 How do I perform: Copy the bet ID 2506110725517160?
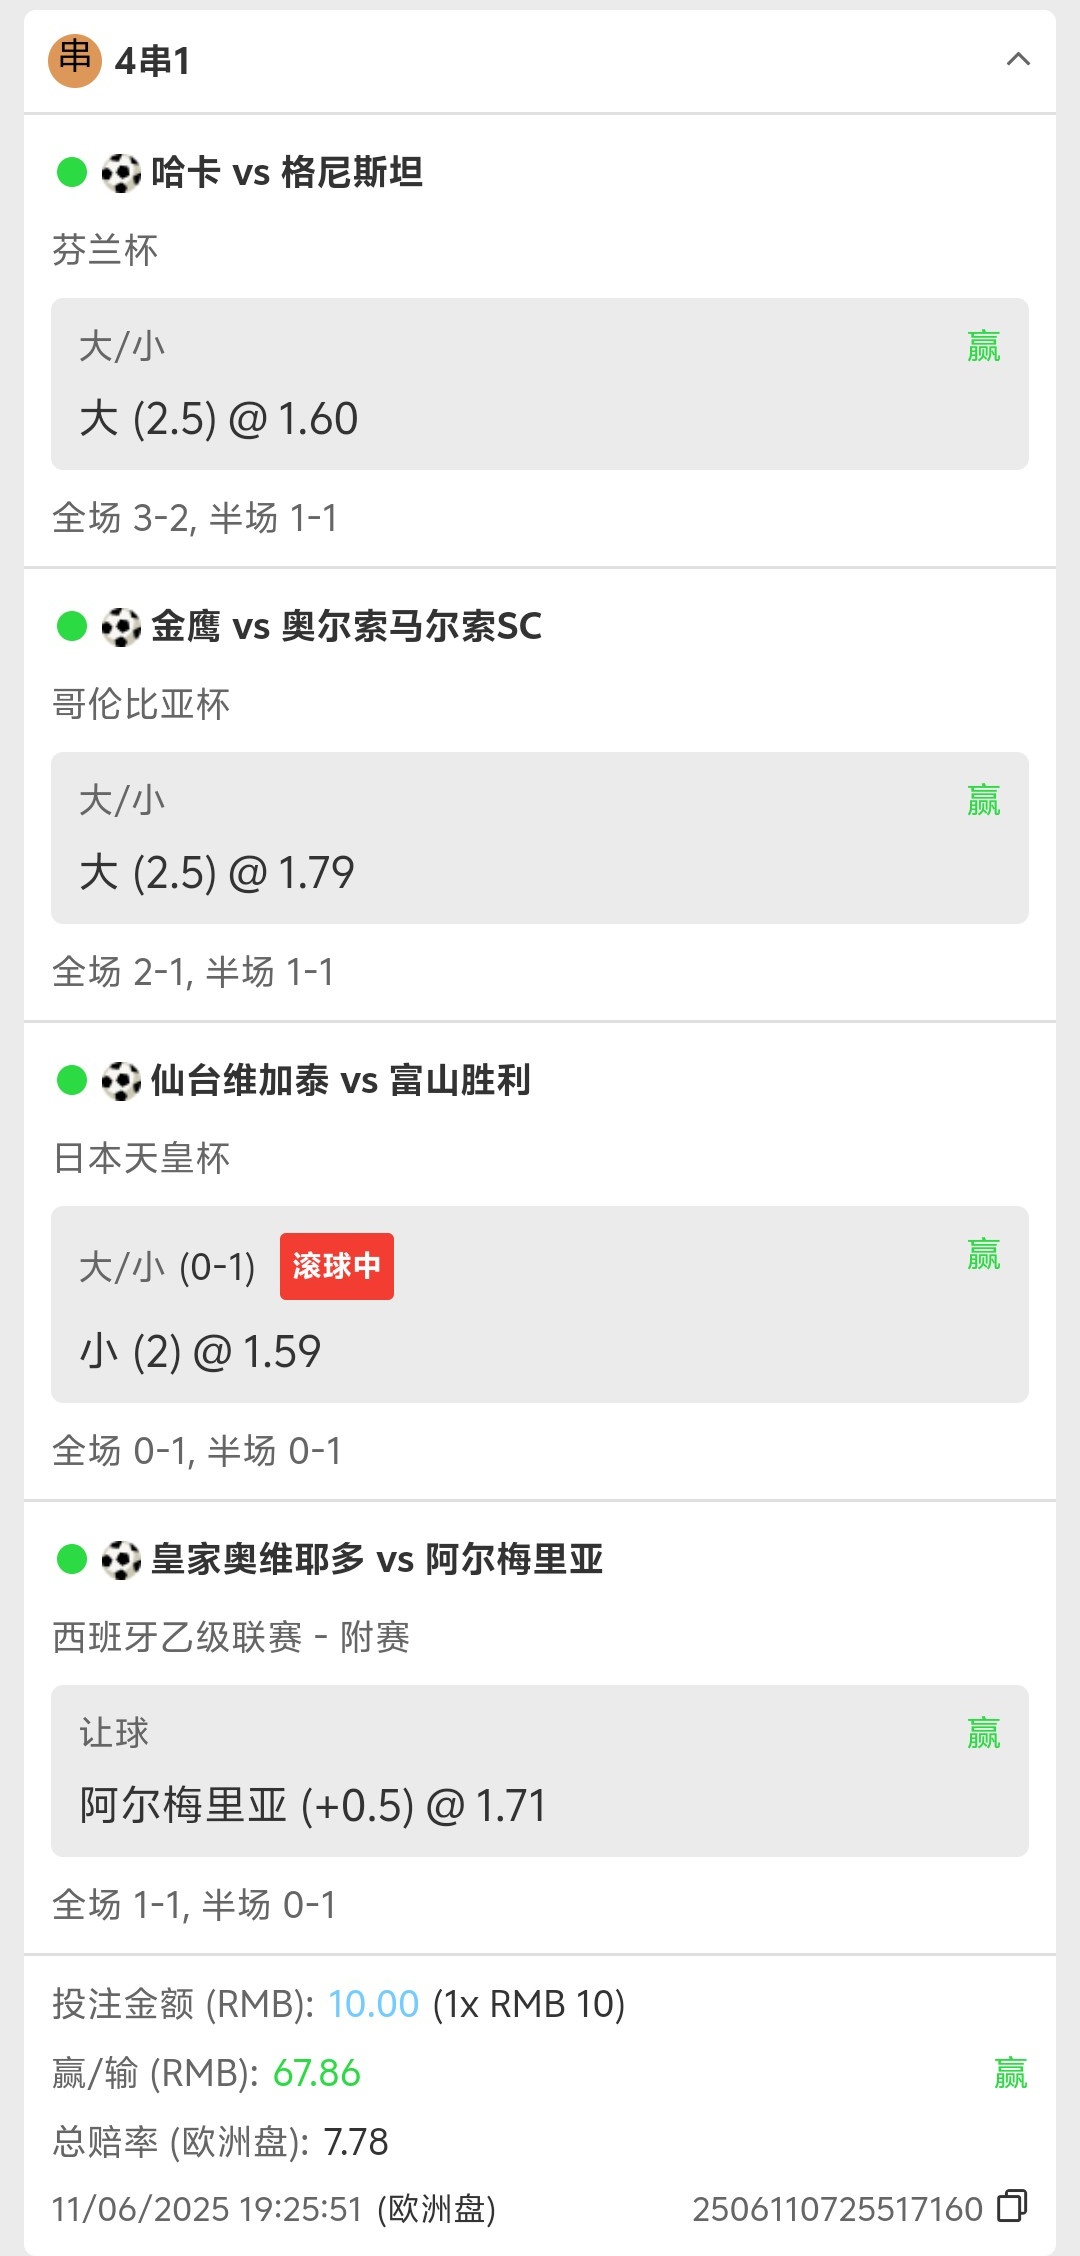point(1012,2207)
